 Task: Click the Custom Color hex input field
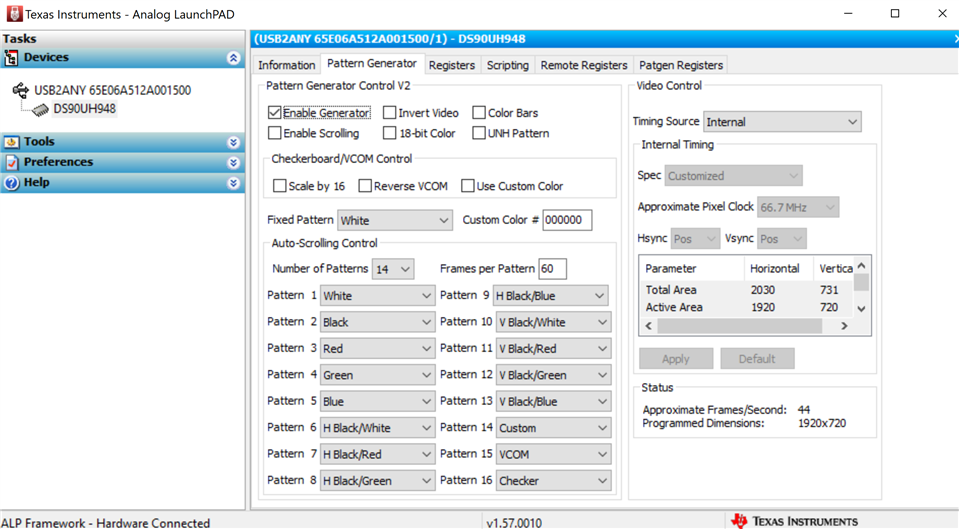(x=567, y=220)
